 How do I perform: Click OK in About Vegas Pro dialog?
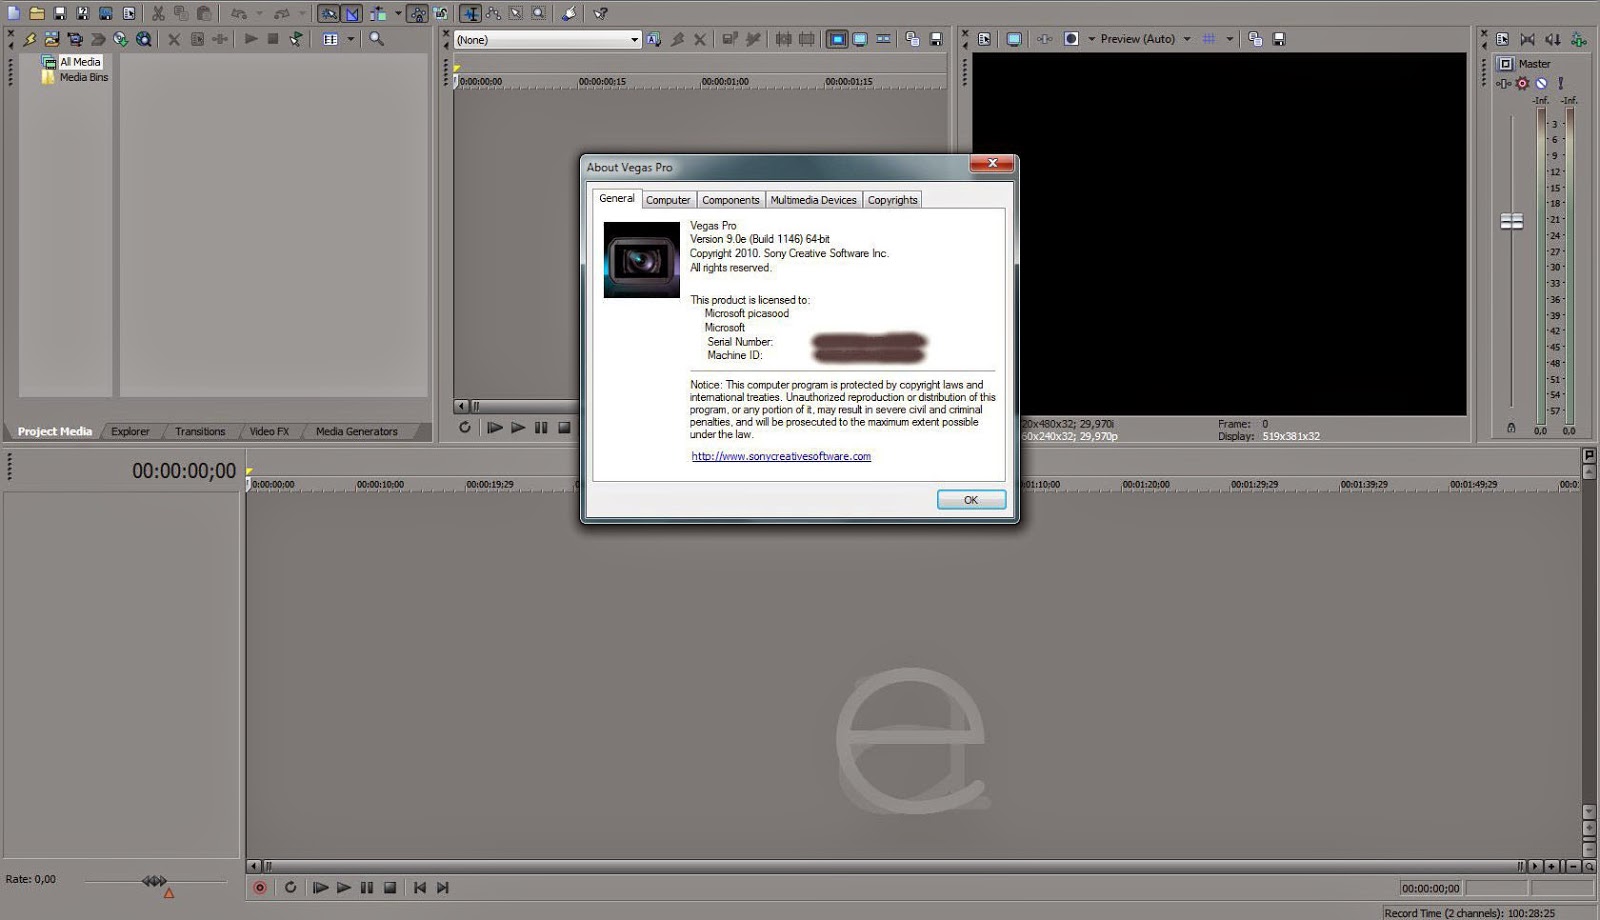click(x=971, y=500)
